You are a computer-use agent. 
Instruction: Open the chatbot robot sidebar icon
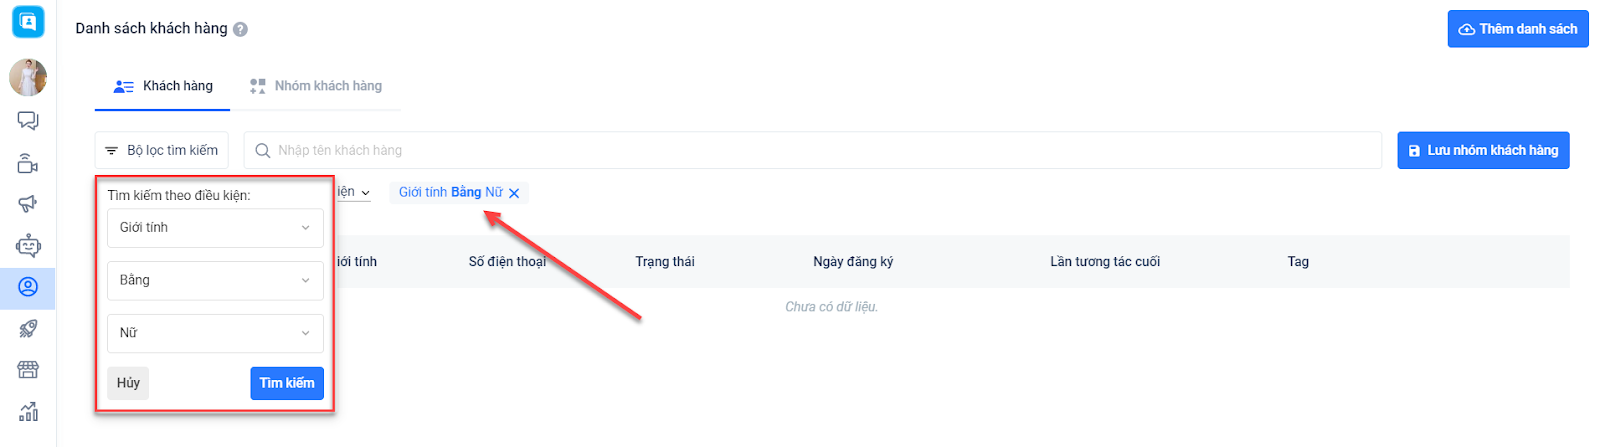tap(28, 245)
